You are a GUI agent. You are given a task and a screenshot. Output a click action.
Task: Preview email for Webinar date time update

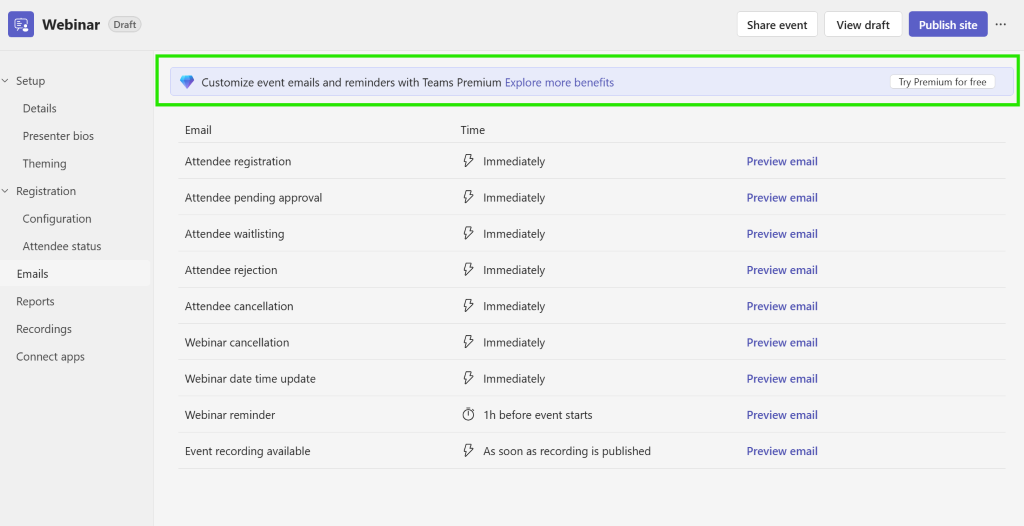click(x=782, y=378)
